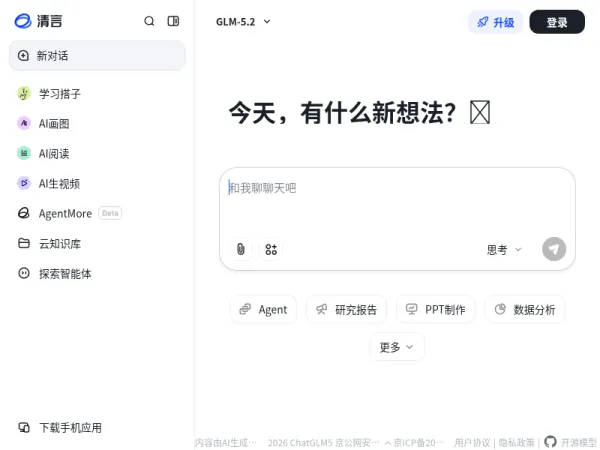This screenshot has width=600, height=450.
Task: Click the 清言 logo icon
Action: 23,21
